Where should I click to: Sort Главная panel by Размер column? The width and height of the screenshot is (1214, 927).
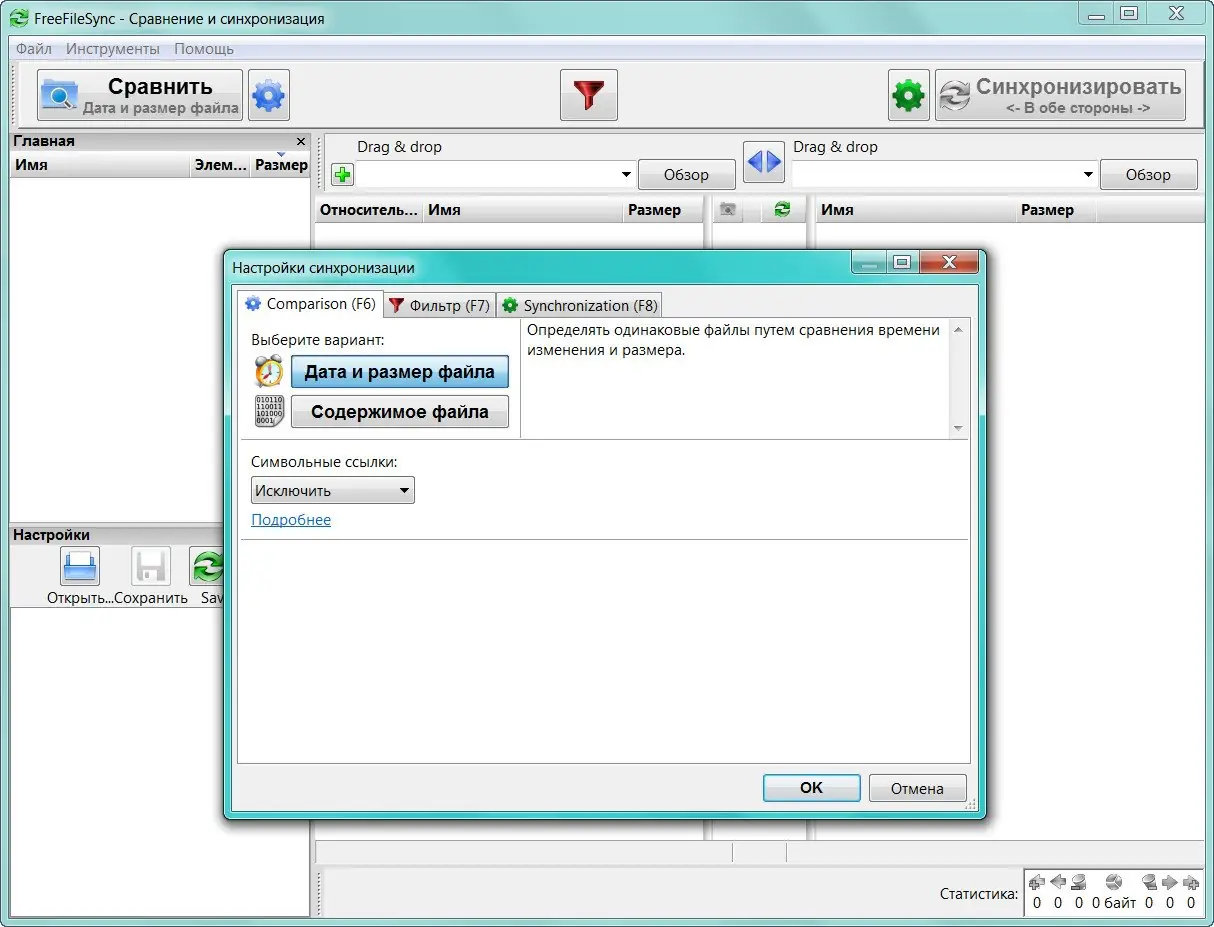pos(281,165)
